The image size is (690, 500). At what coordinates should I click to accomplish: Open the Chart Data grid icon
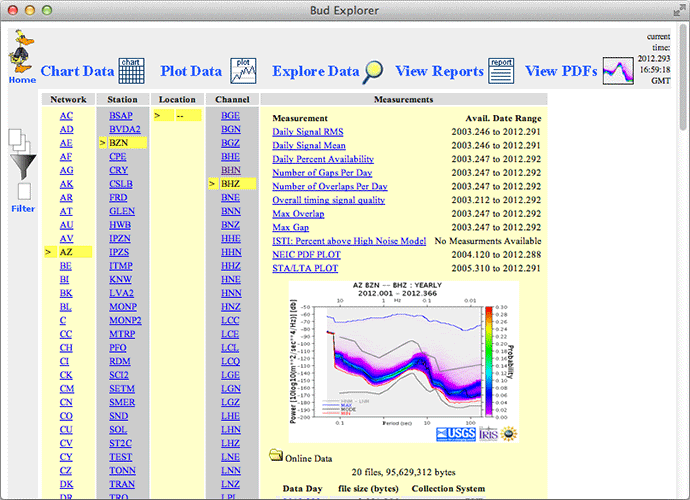click(131, 71)
